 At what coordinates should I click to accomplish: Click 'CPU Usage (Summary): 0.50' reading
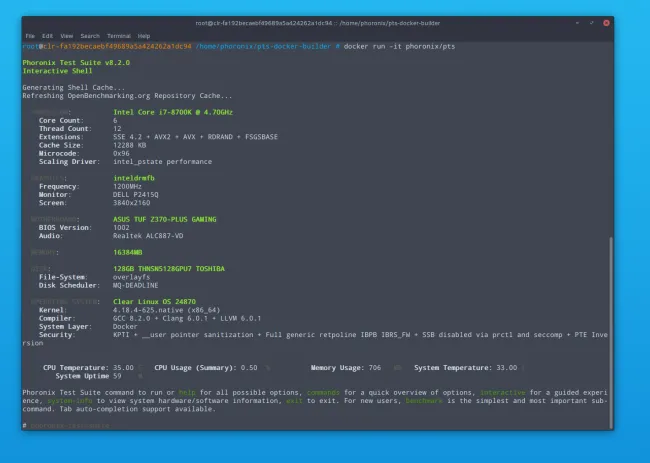tap(206, 368)
